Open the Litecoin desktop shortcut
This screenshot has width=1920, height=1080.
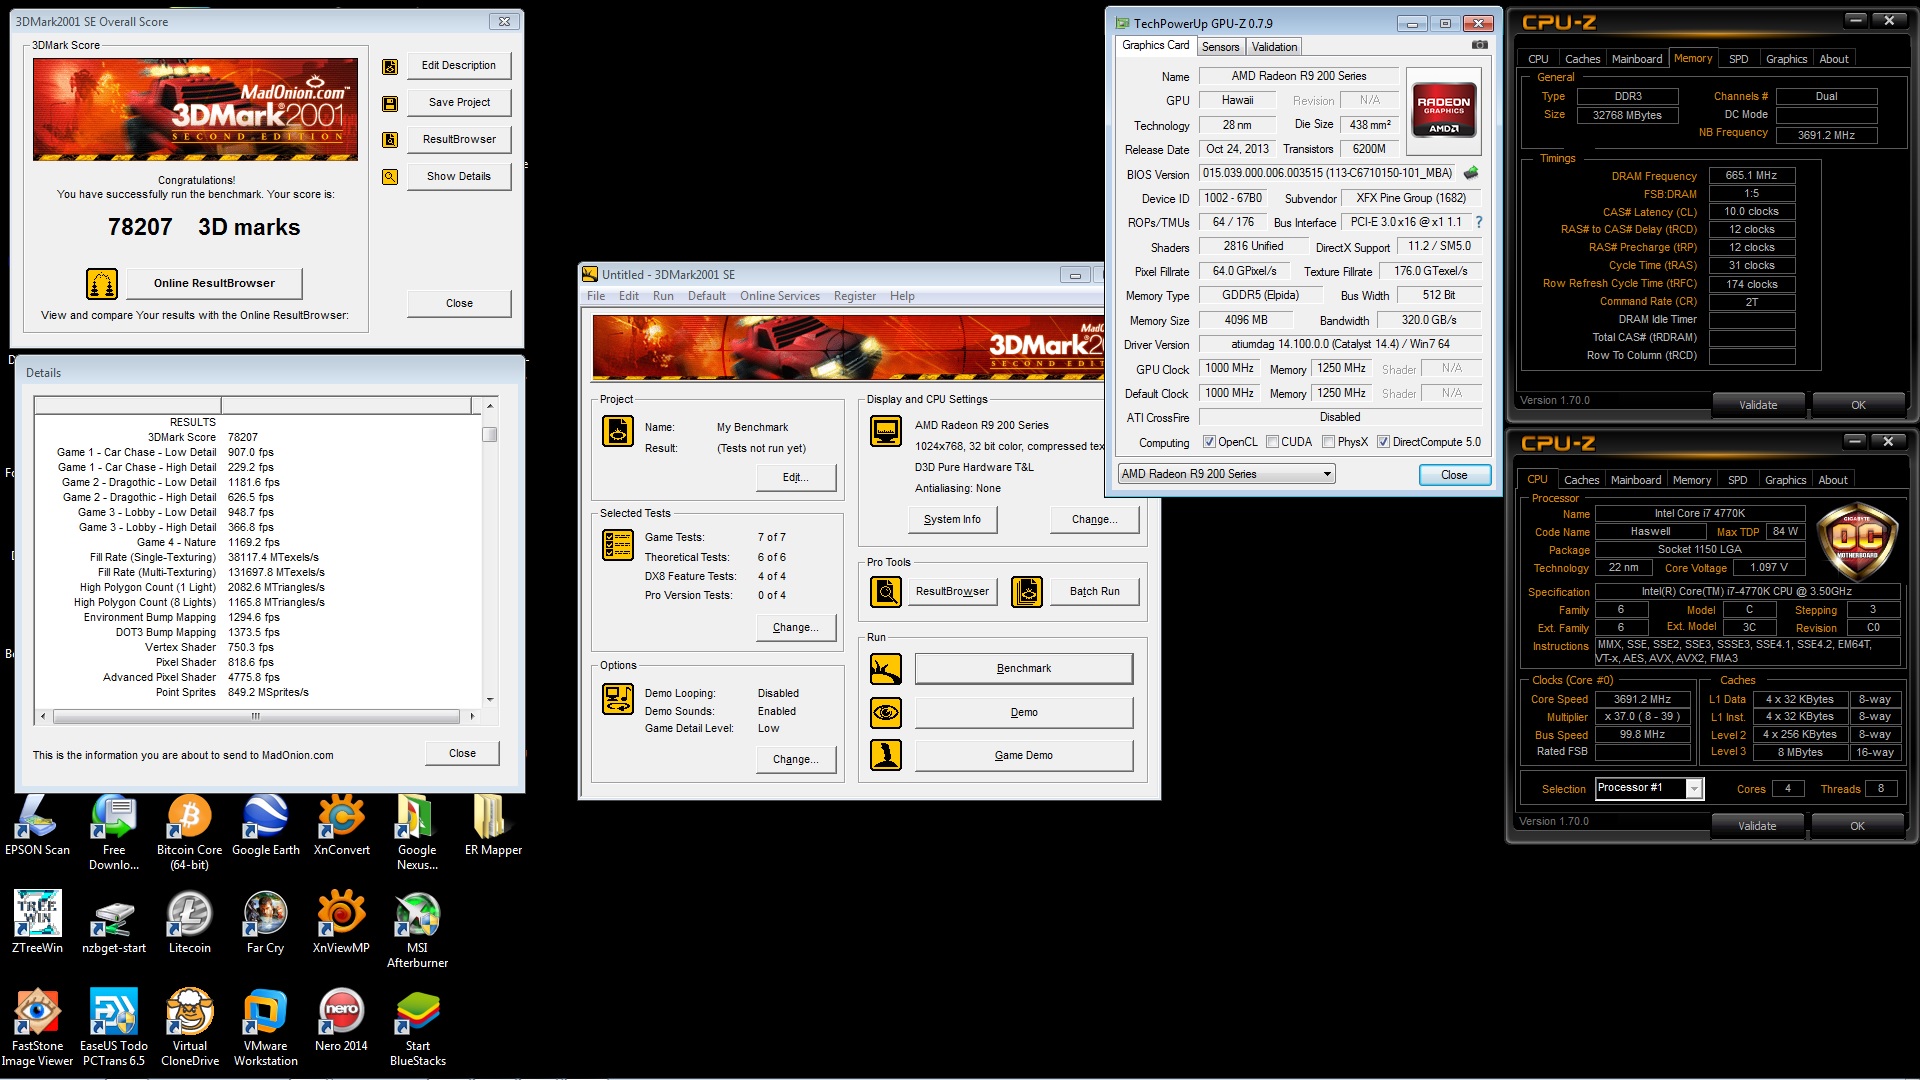[x=189, y=923]
